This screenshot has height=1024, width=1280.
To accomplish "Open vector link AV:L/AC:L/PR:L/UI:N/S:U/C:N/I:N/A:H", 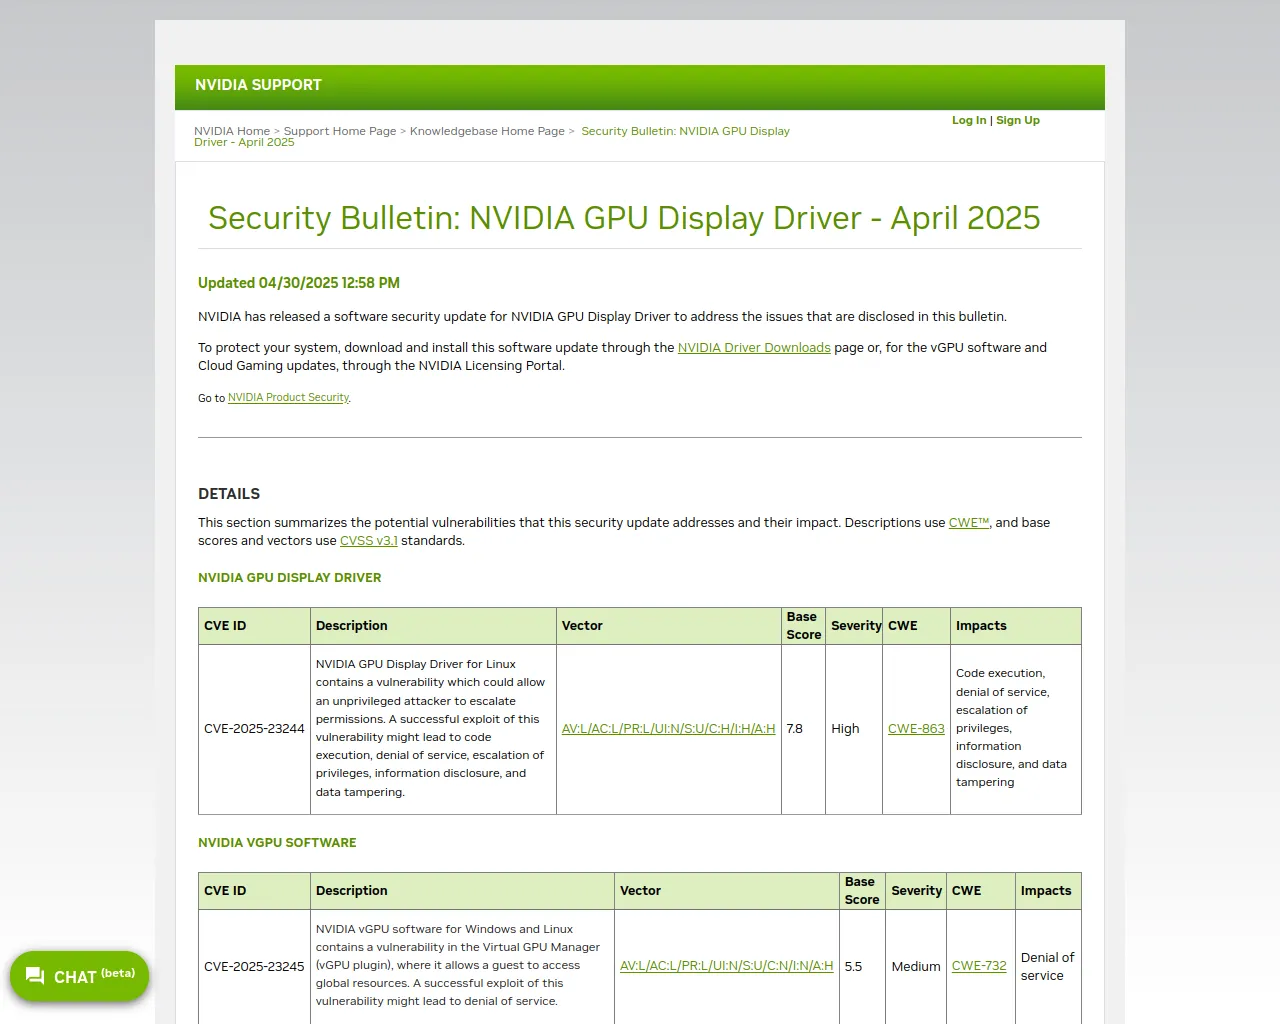I will point(726,966).
